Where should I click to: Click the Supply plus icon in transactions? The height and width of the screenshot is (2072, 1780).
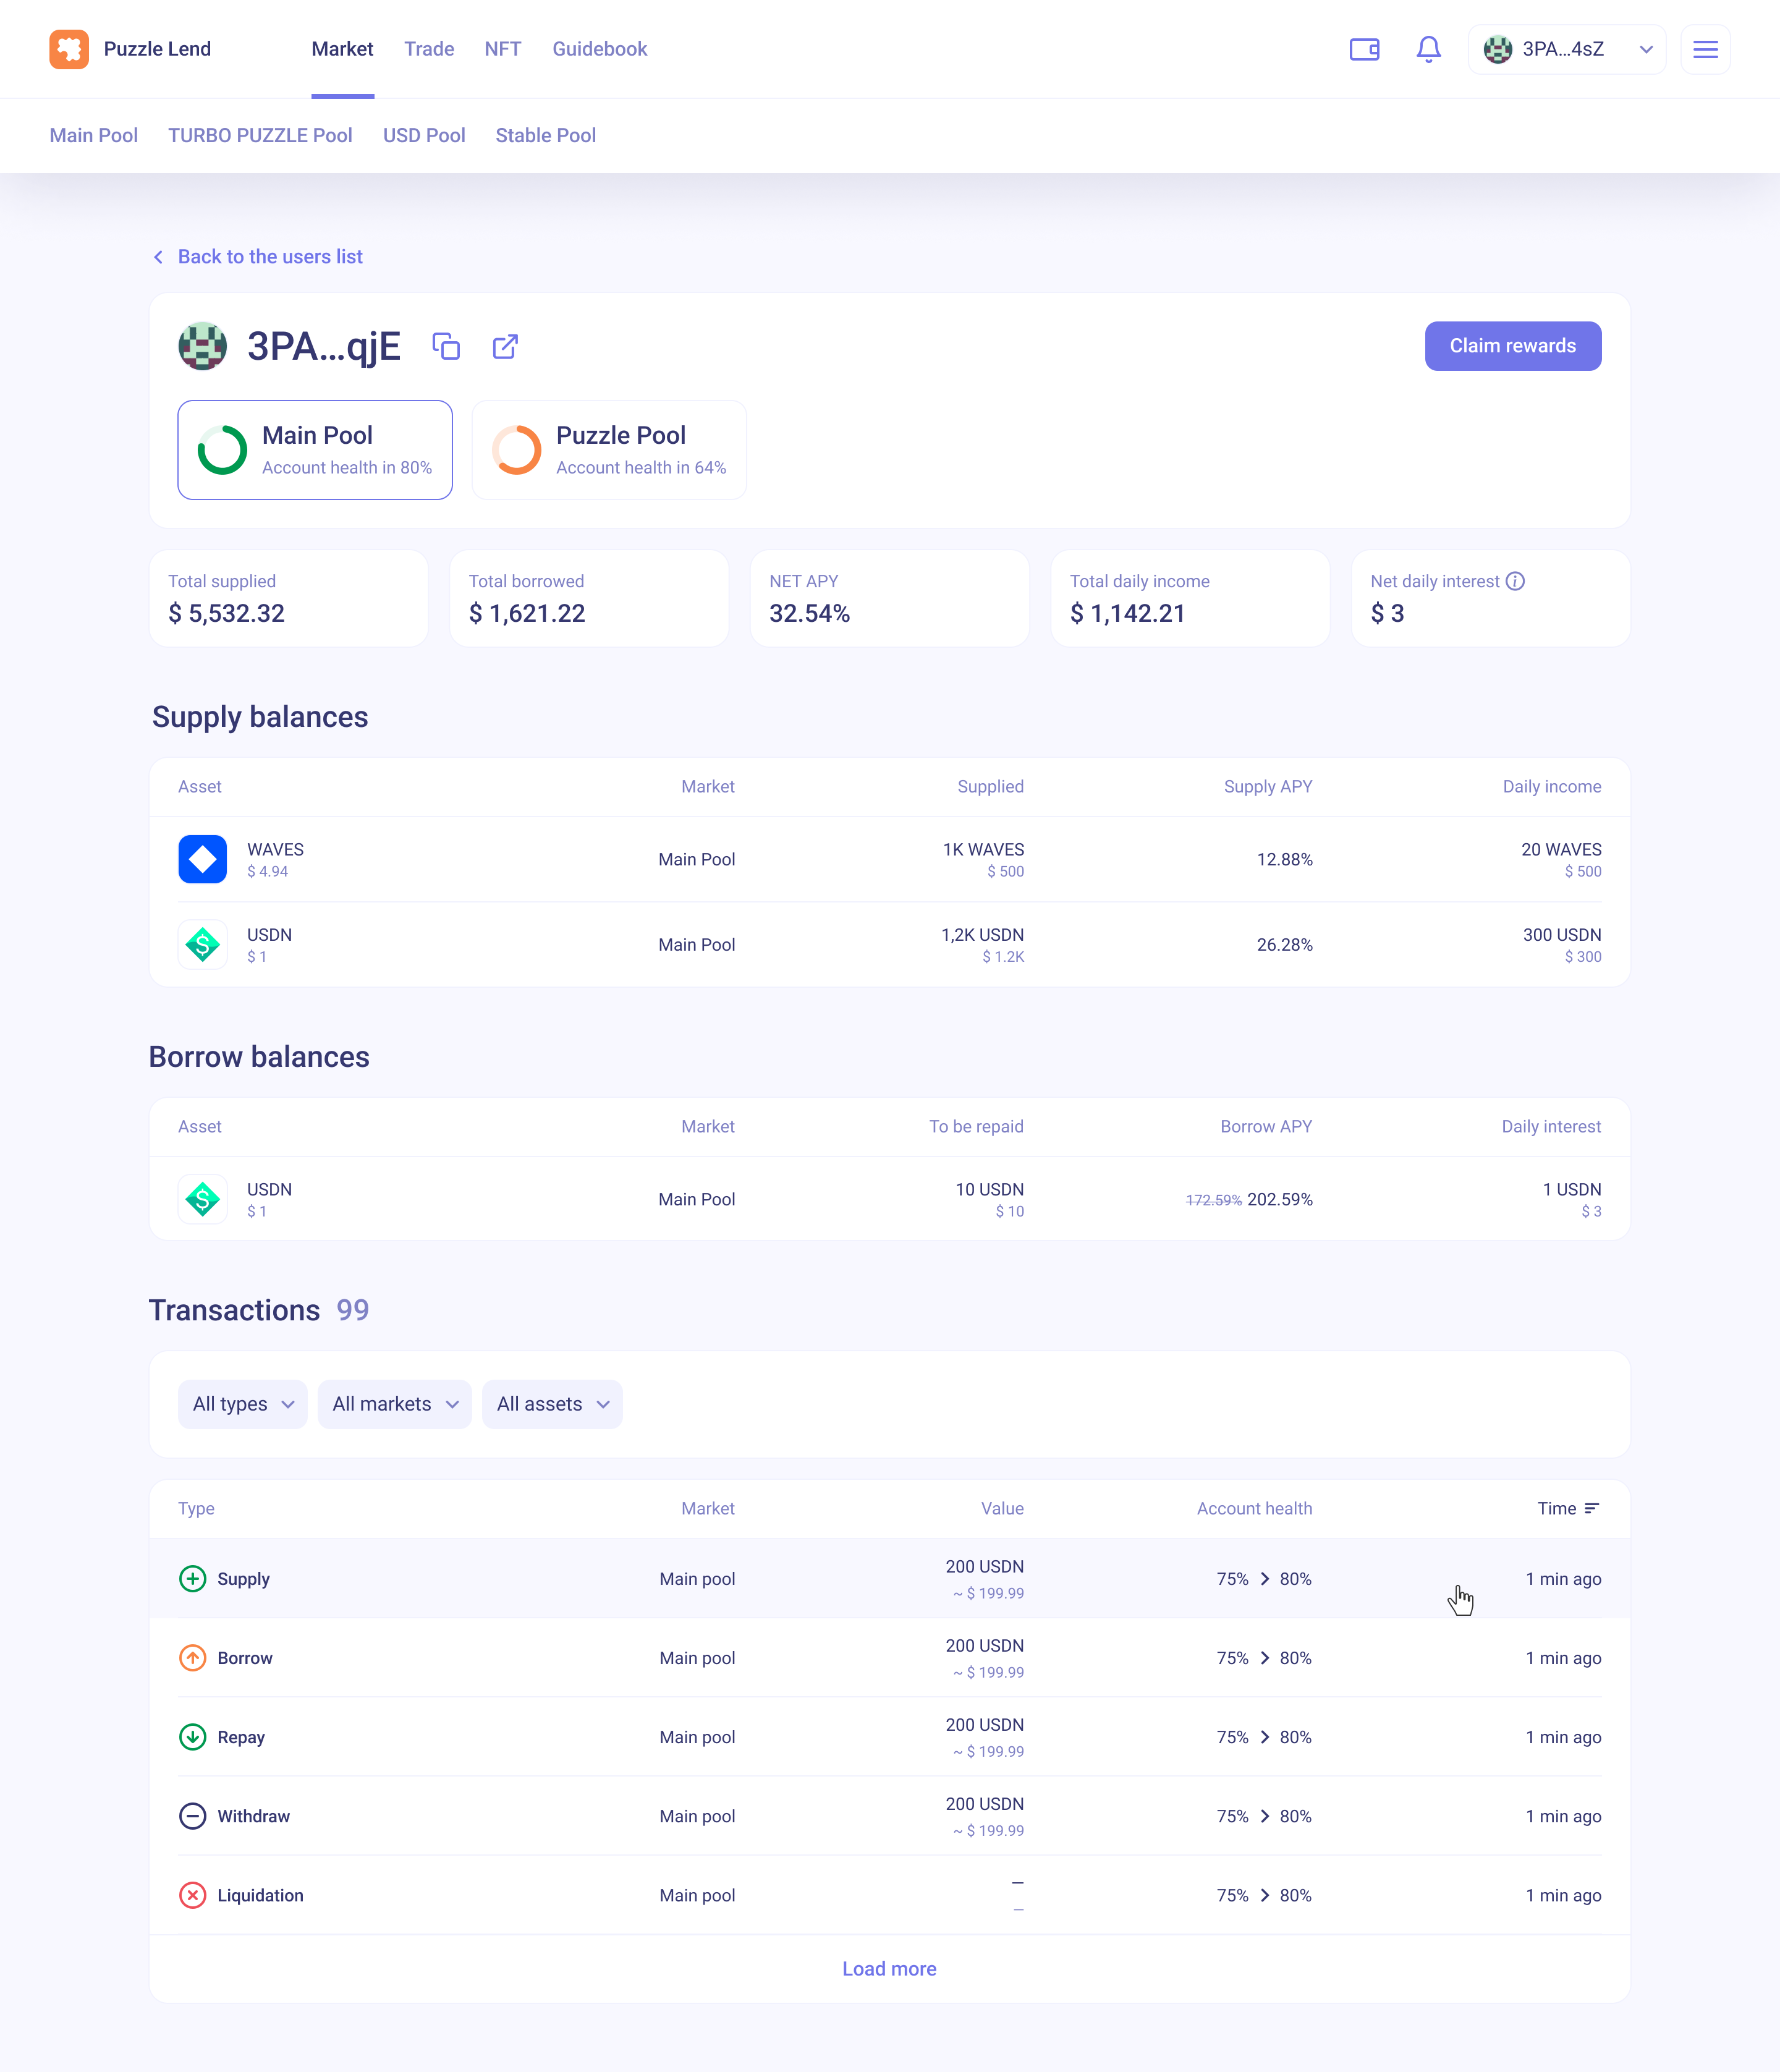coord(192,1578)
